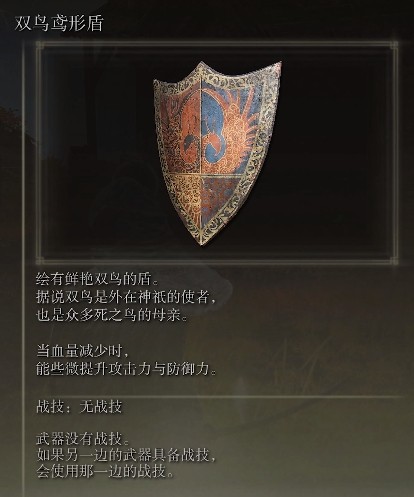Select the line 据说双鸟是外在神祇的使者
Screen dimensions: 414x497
coord(126,297)
